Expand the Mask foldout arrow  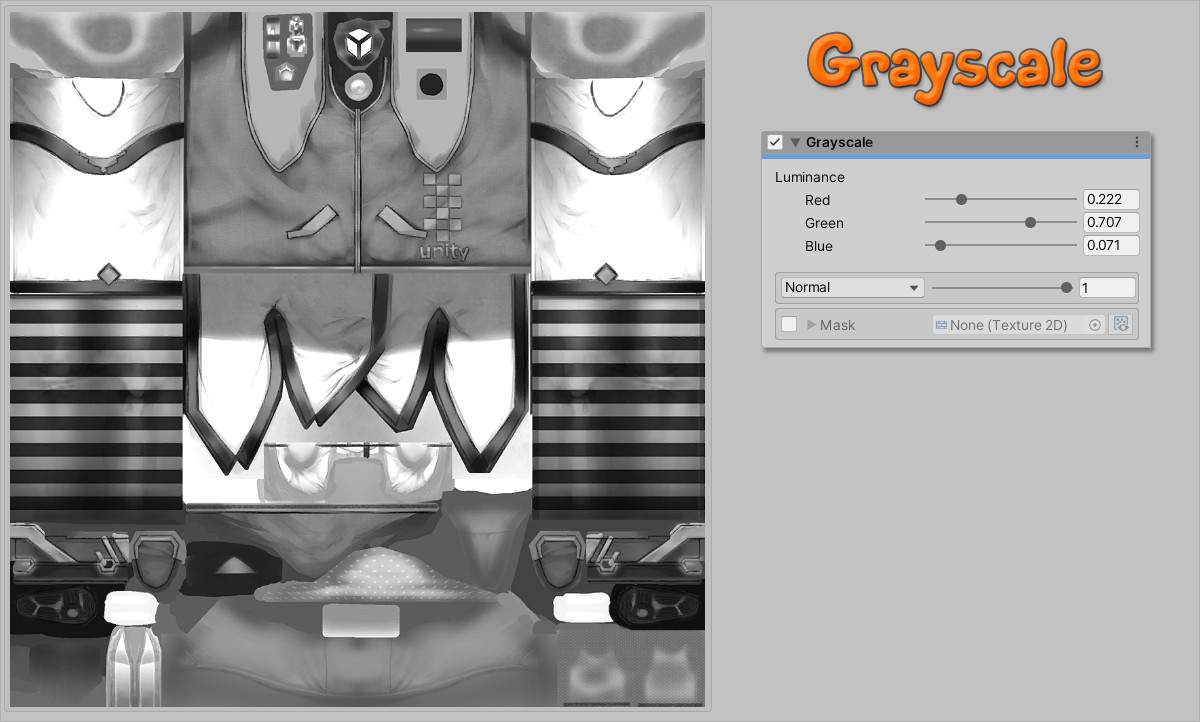pyautogui.click(x=812, y=325)
